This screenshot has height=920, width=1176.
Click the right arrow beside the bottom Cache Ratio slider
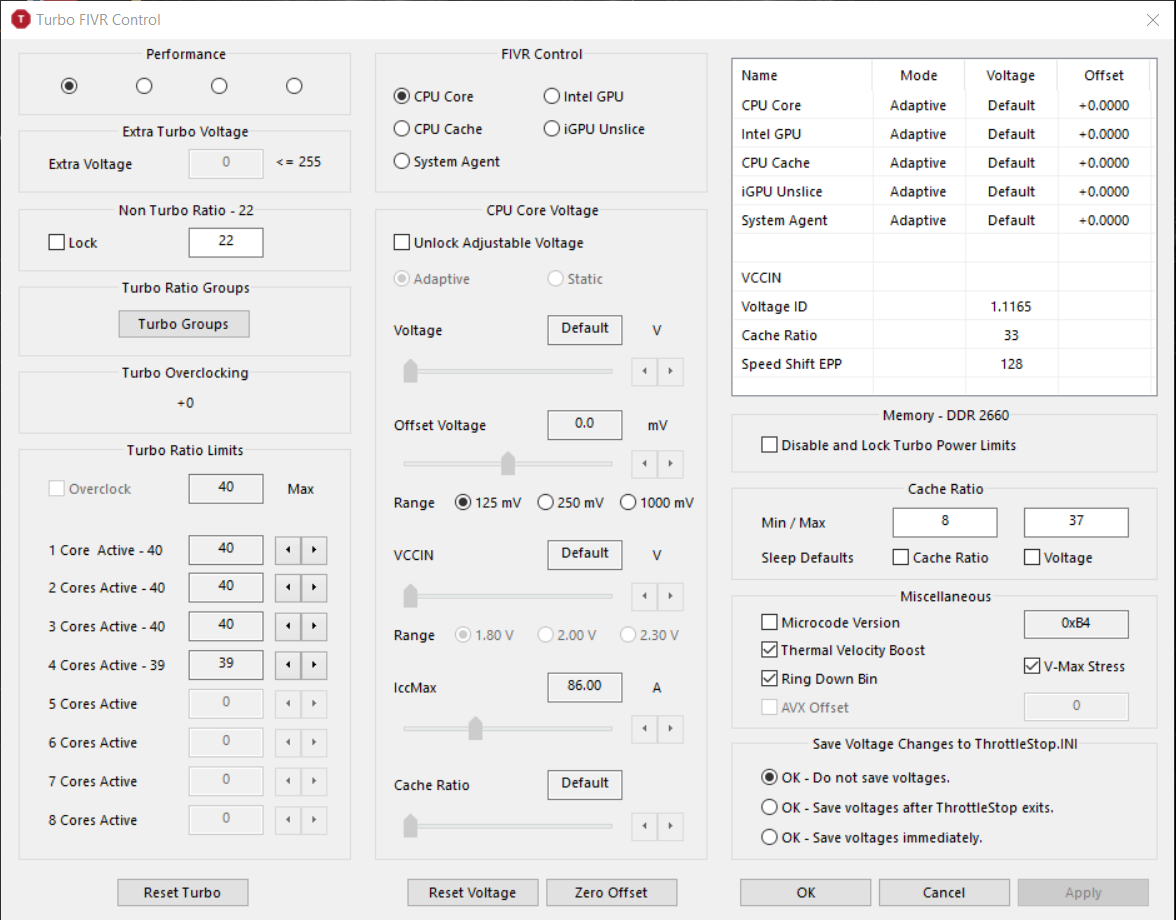pyautogui.click(x=670, y=826)
